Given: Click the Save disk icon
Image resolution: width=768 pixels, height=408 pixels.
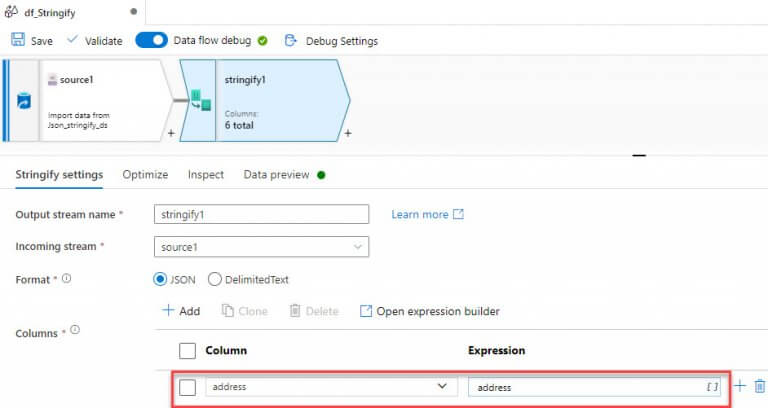Looking at the screenshot, I should (18, 41).
